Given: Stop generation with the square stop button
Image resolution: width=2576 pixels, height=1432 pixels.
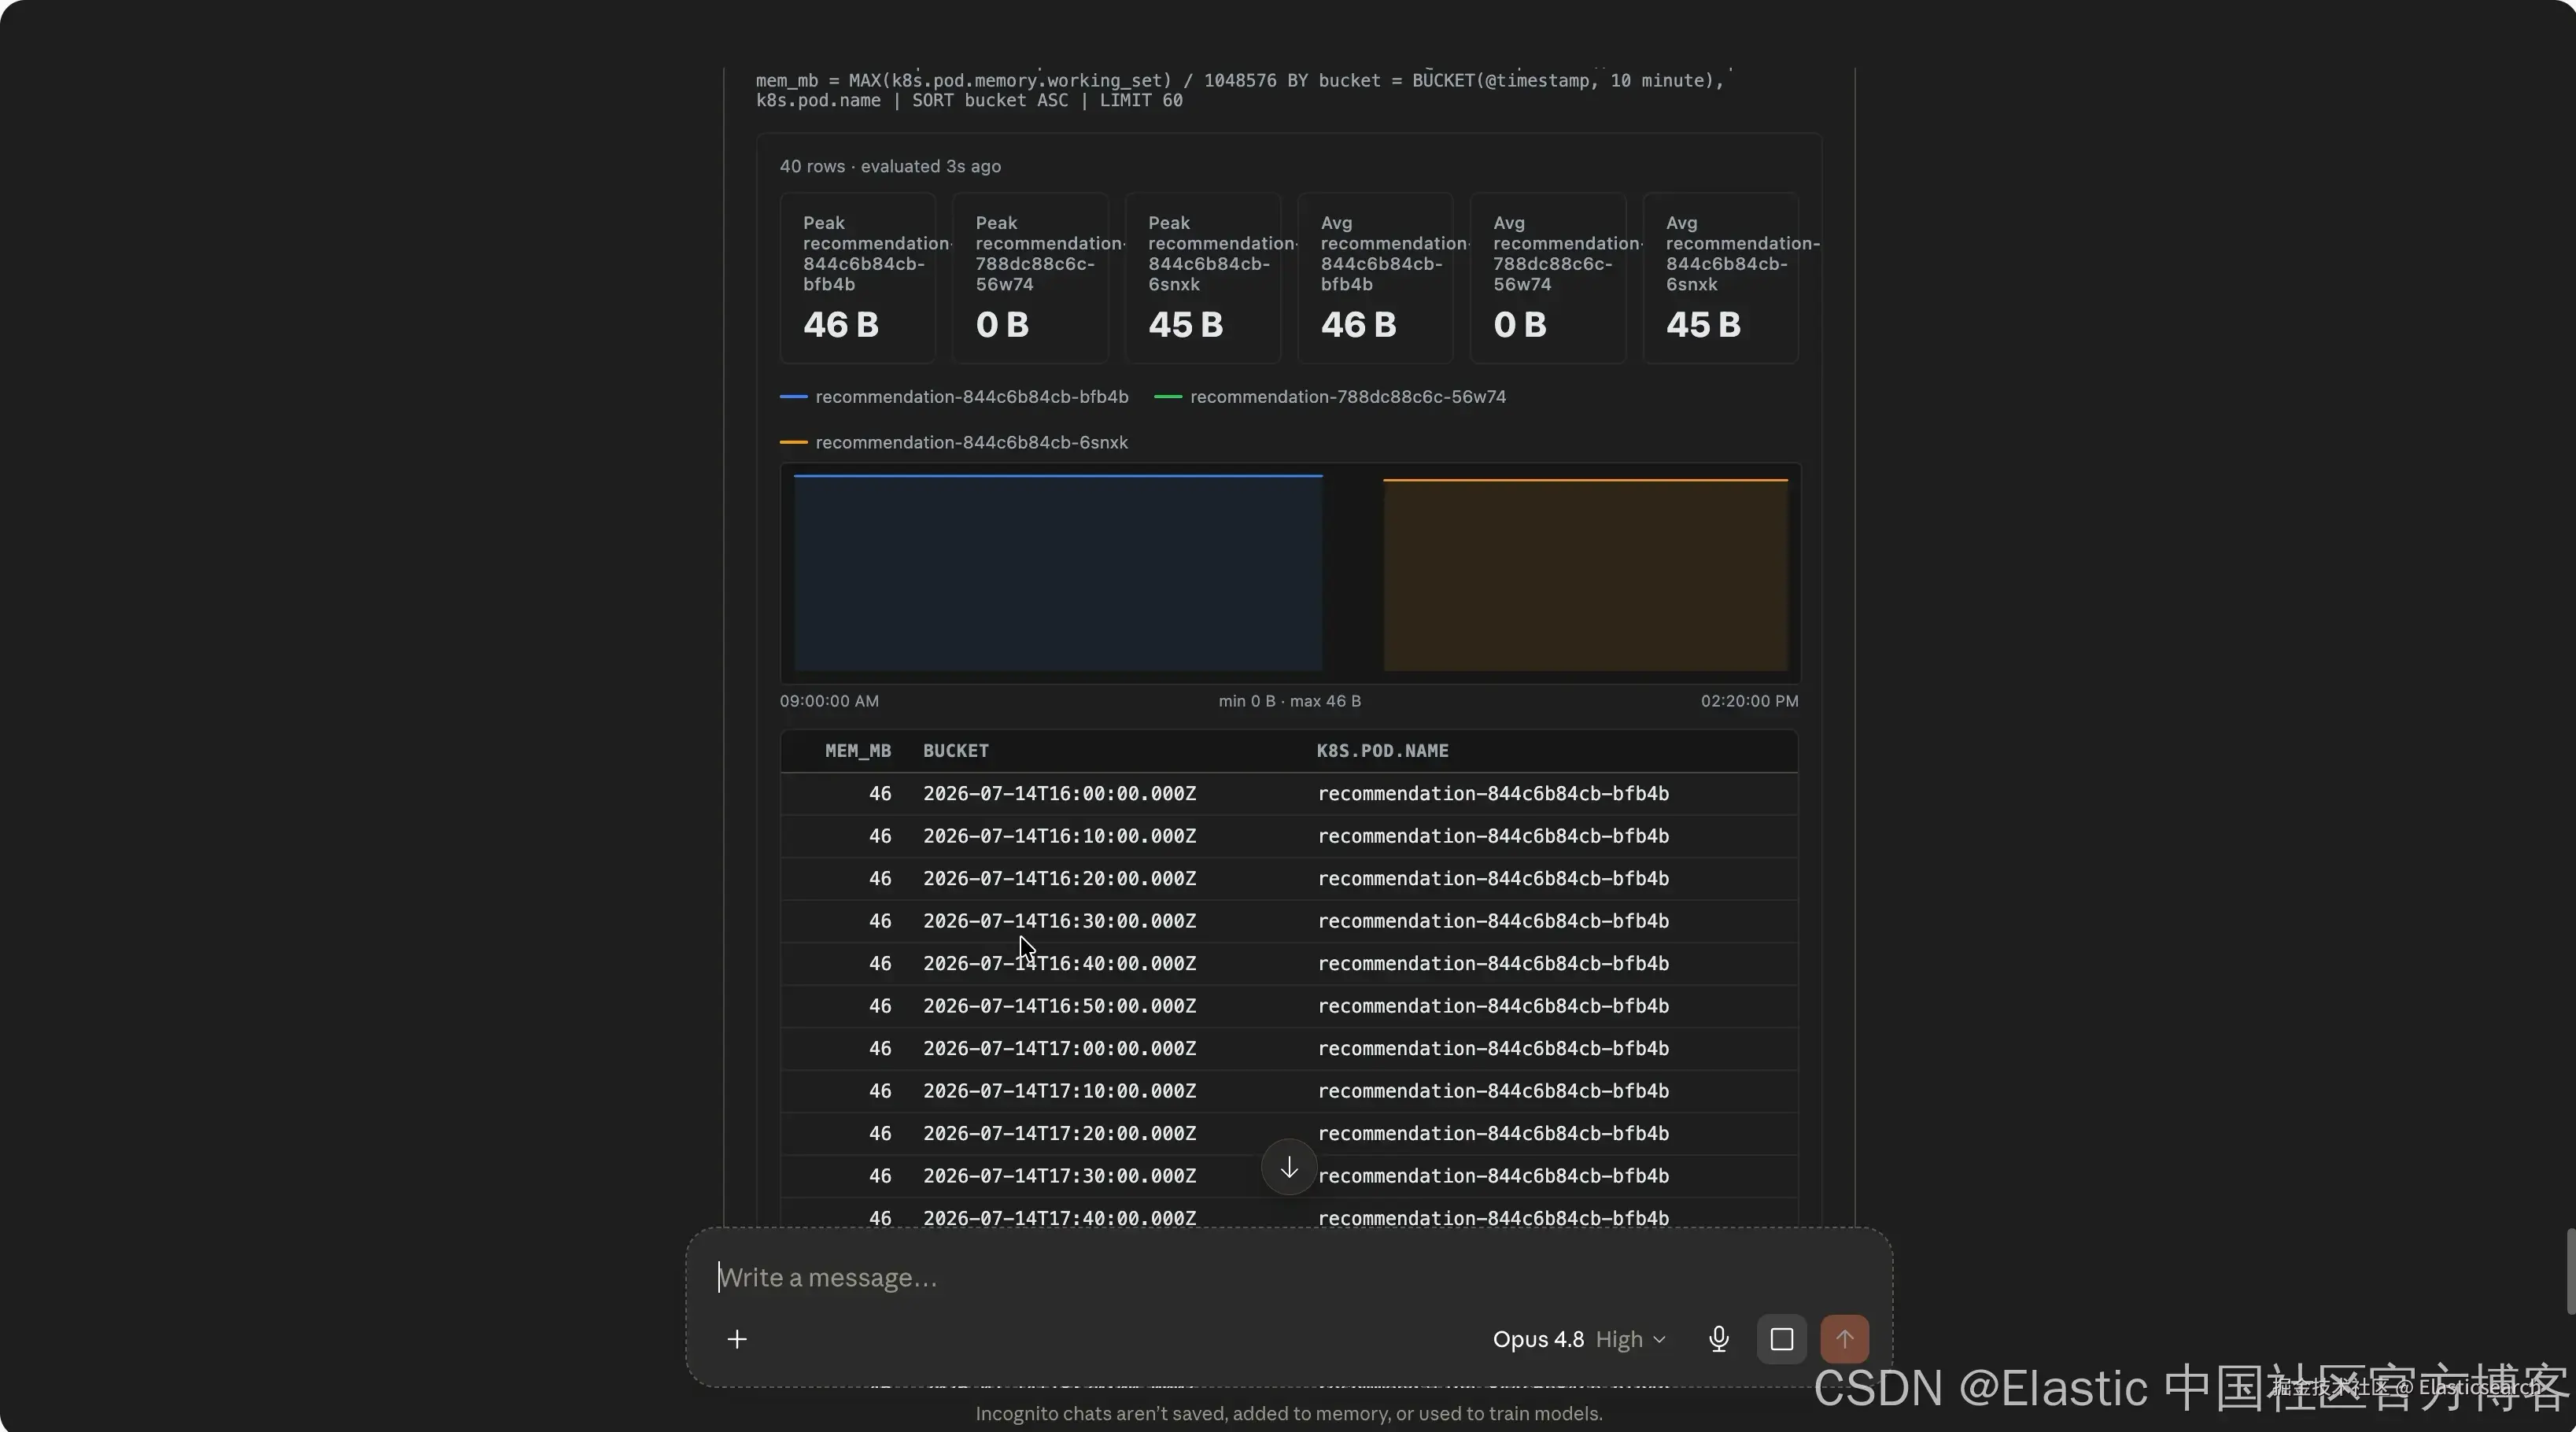Looking at the screenshot, I should click(x=1781, y=1339).
